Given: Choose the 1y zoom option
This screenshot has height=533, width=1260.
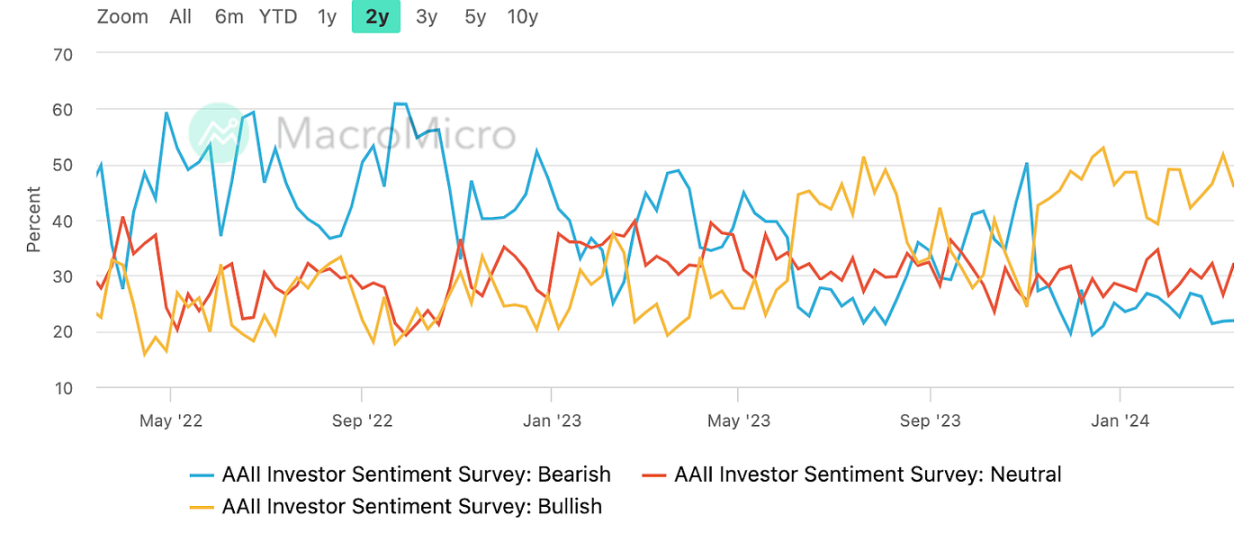Looking at the screenshot, I should pos(327,16).
